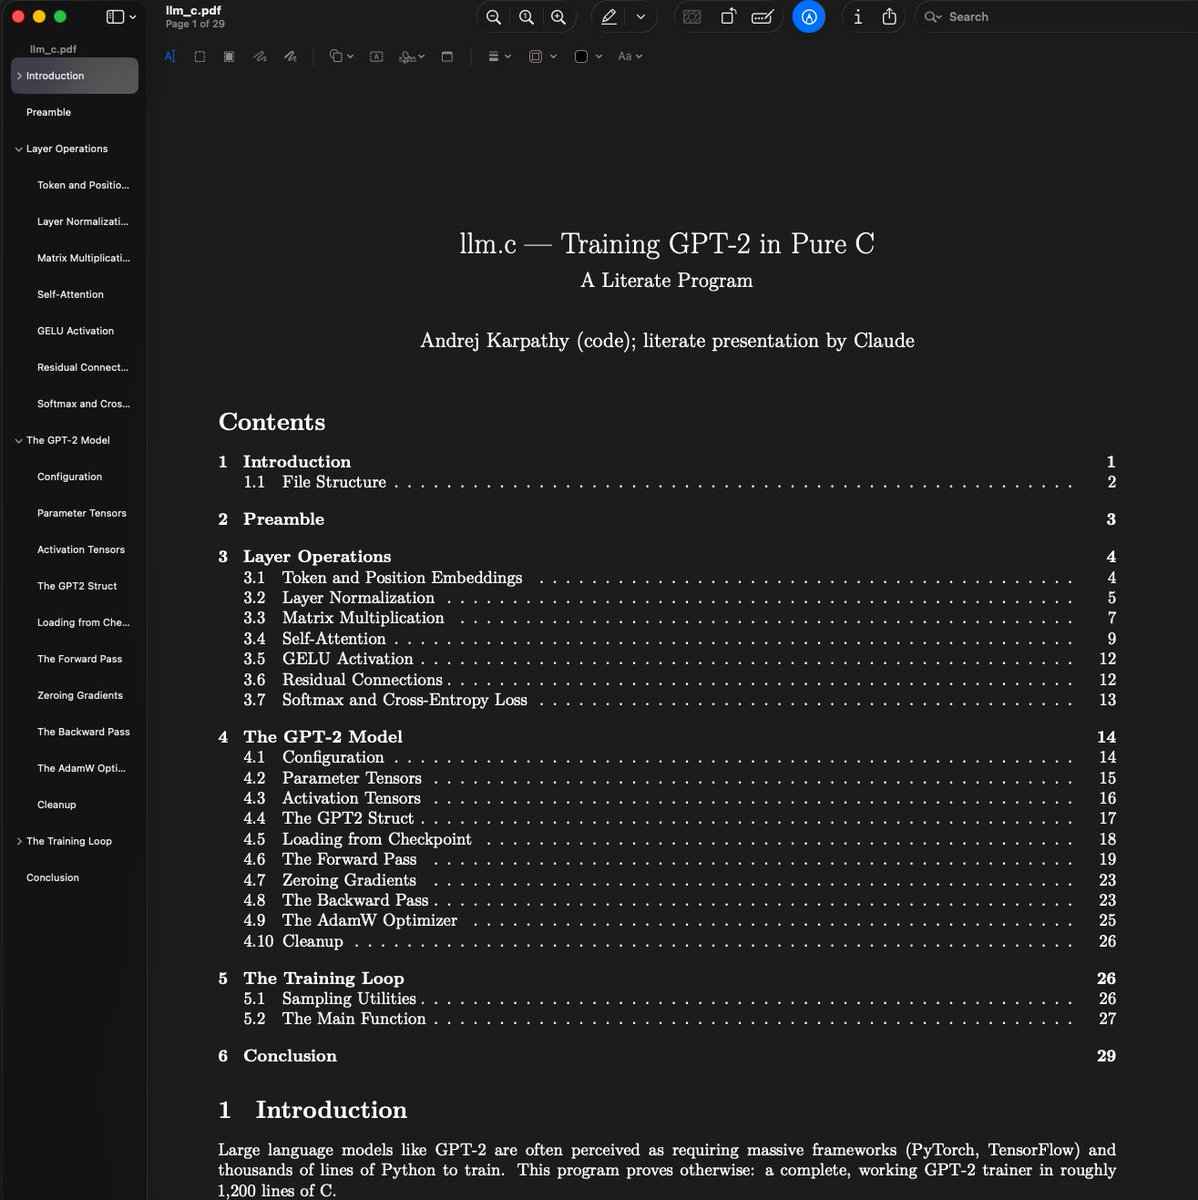Go to Token and Positio... in sidebar
The image size is (1198, 1200).
[83, 185]
